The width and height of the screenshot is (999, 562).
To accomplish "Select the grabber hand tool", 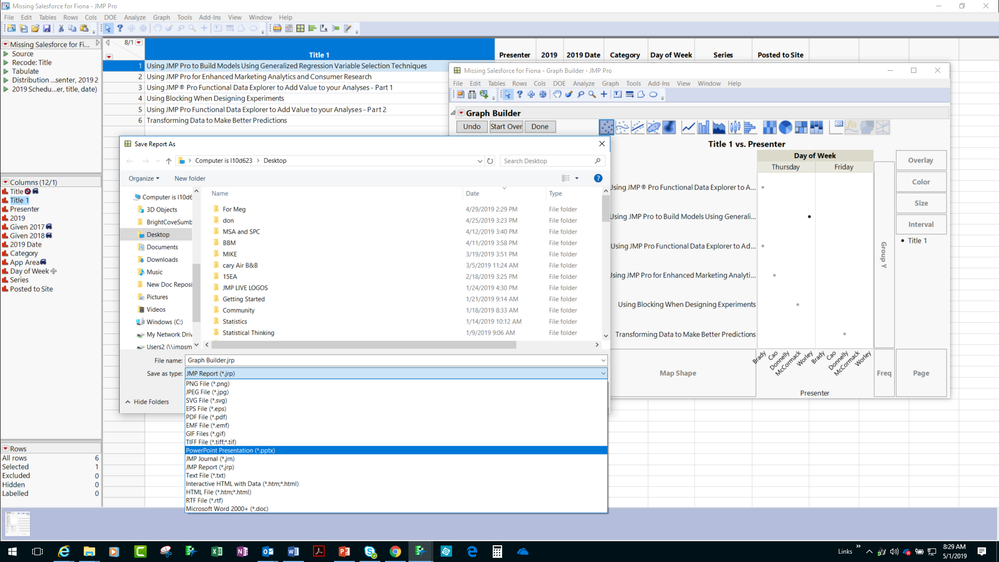I will [x=556, y=95].
